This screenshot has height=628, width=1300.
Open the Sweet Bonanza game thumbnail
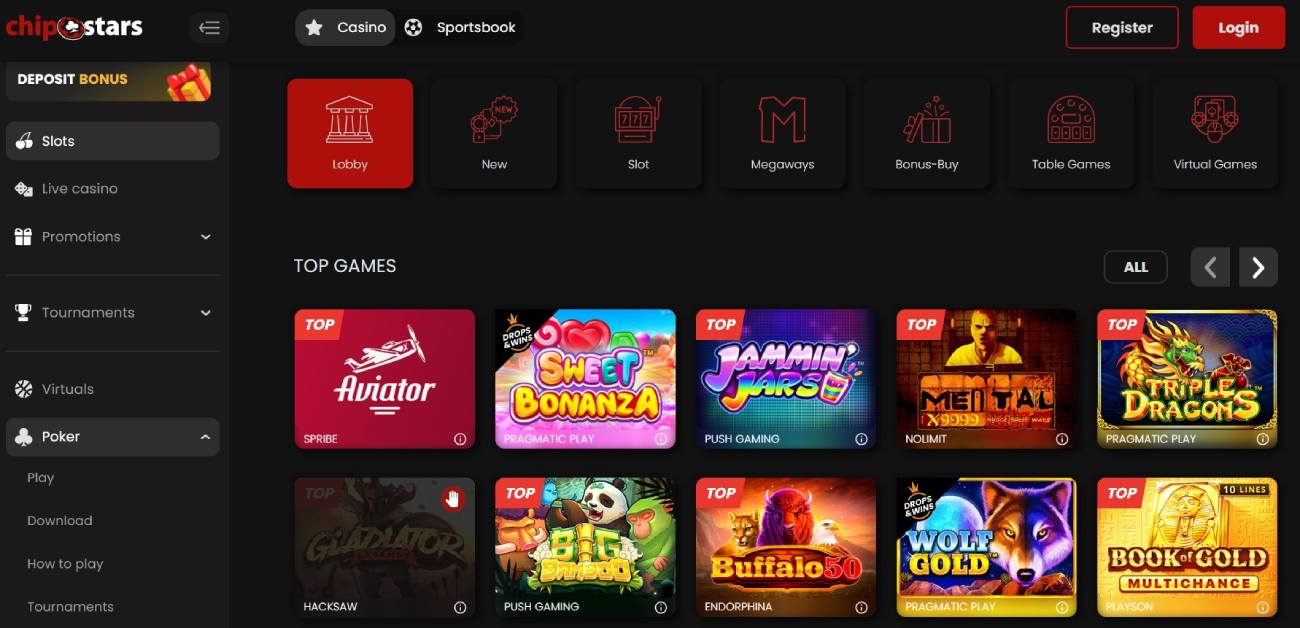point(586,379)
